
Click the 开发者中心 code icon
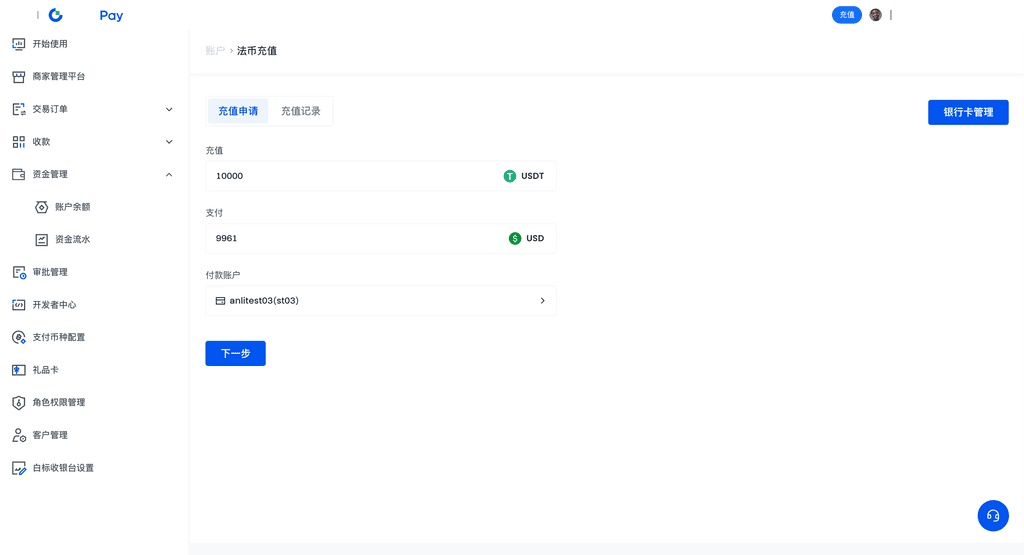18,305
